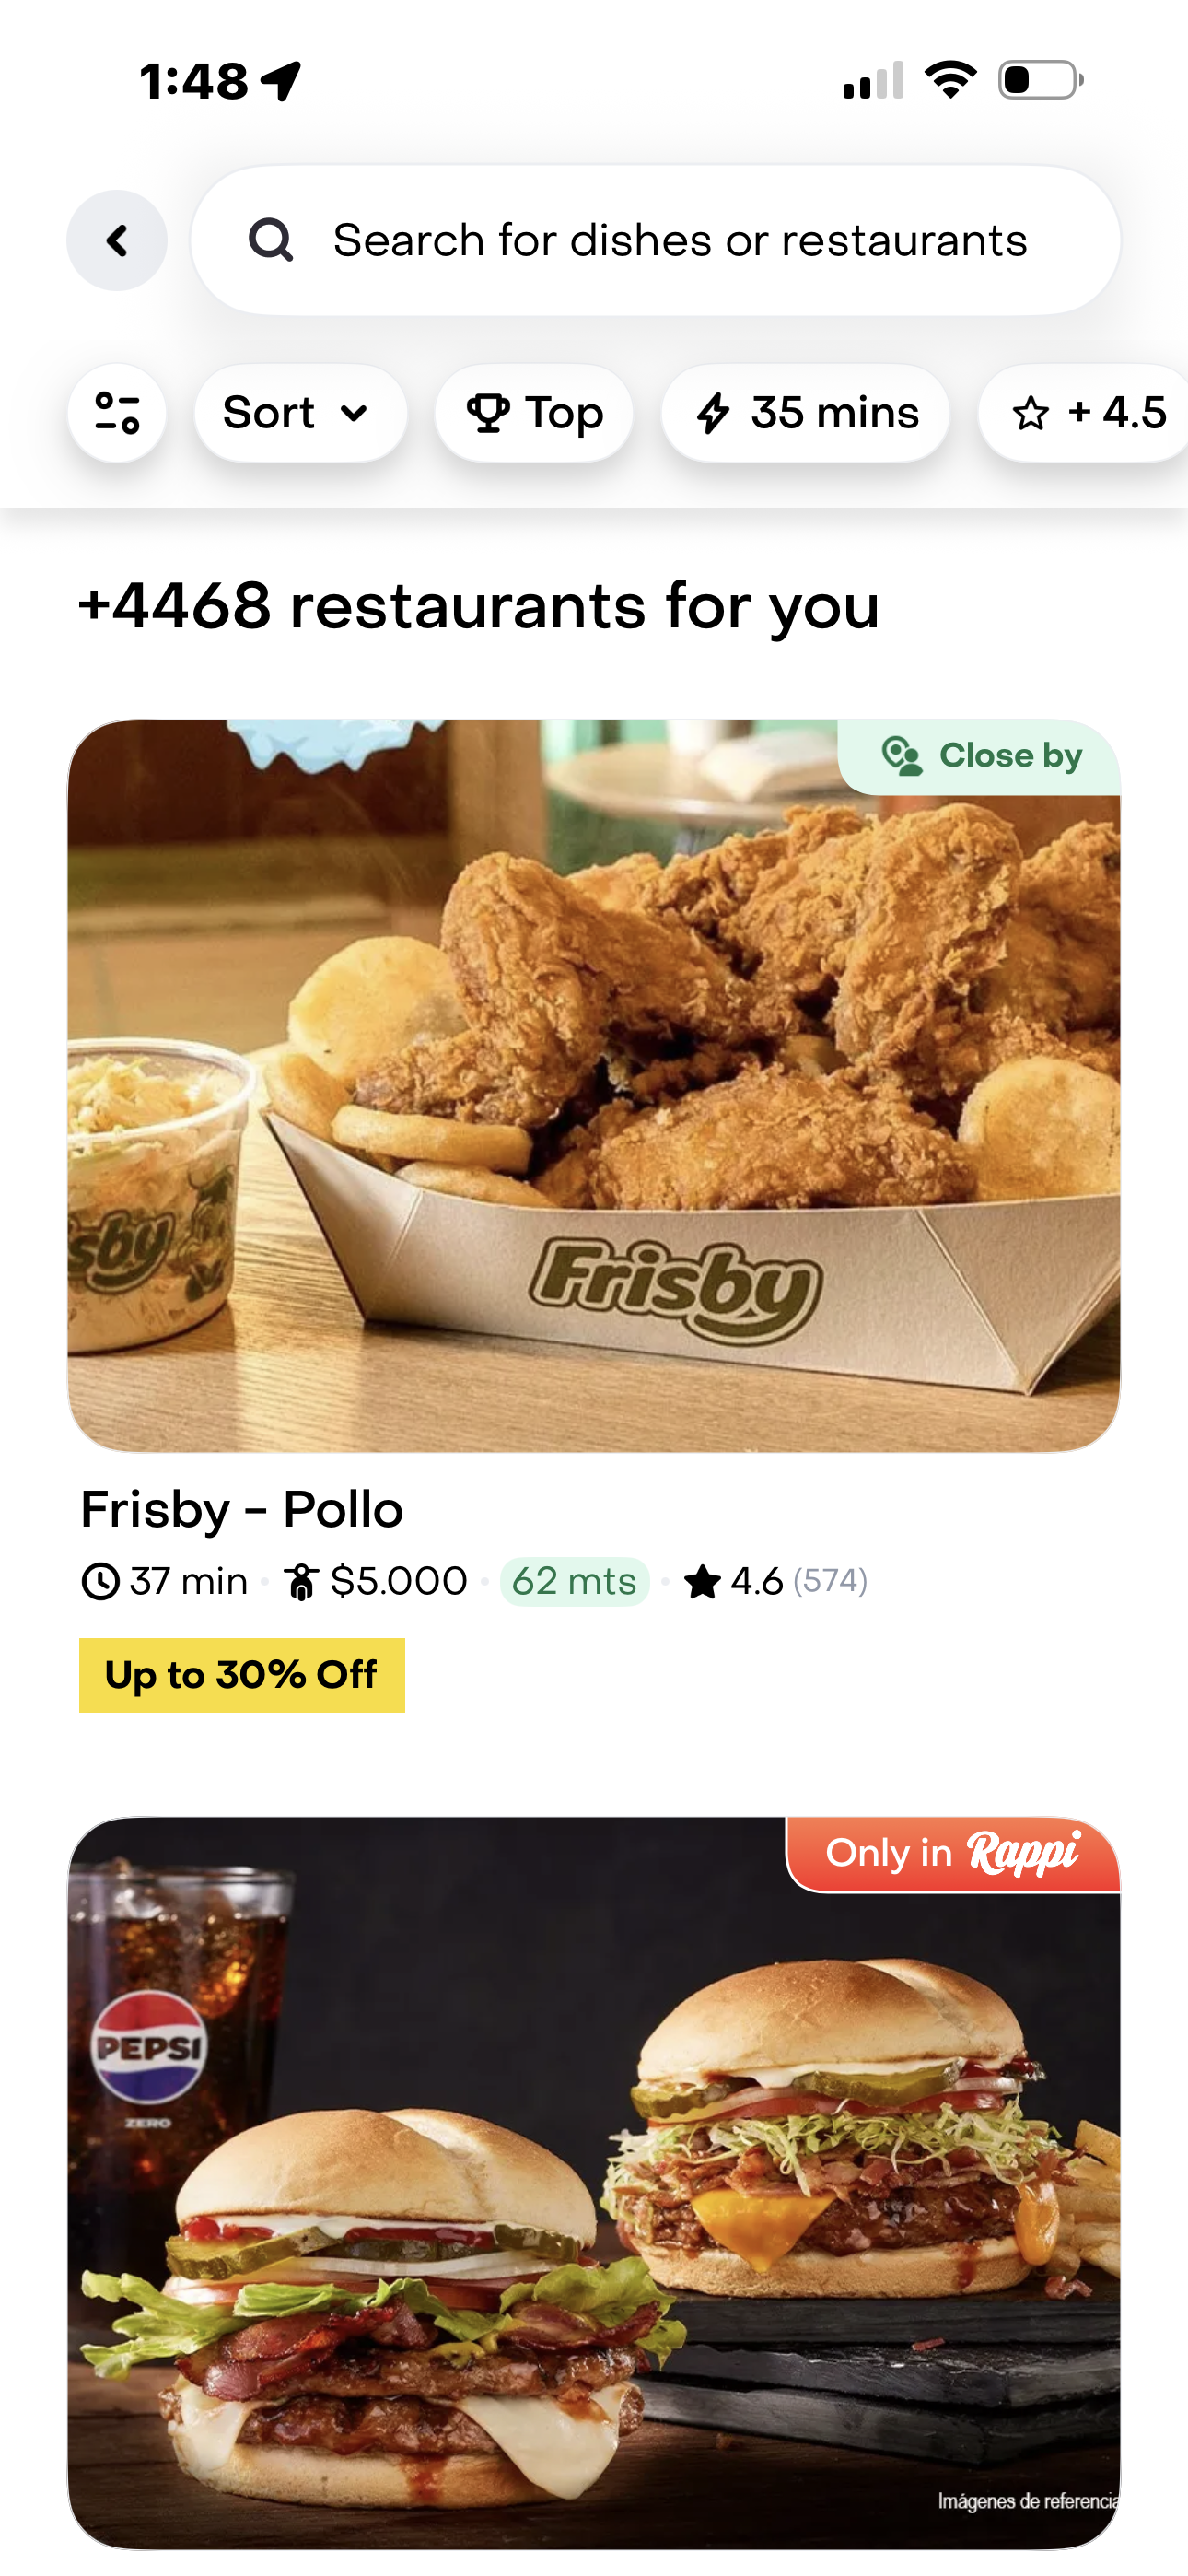This screenshot has width=1188, height=2576.
Task: Tap the courier delivery fee icon
Action: (301, 1582)
